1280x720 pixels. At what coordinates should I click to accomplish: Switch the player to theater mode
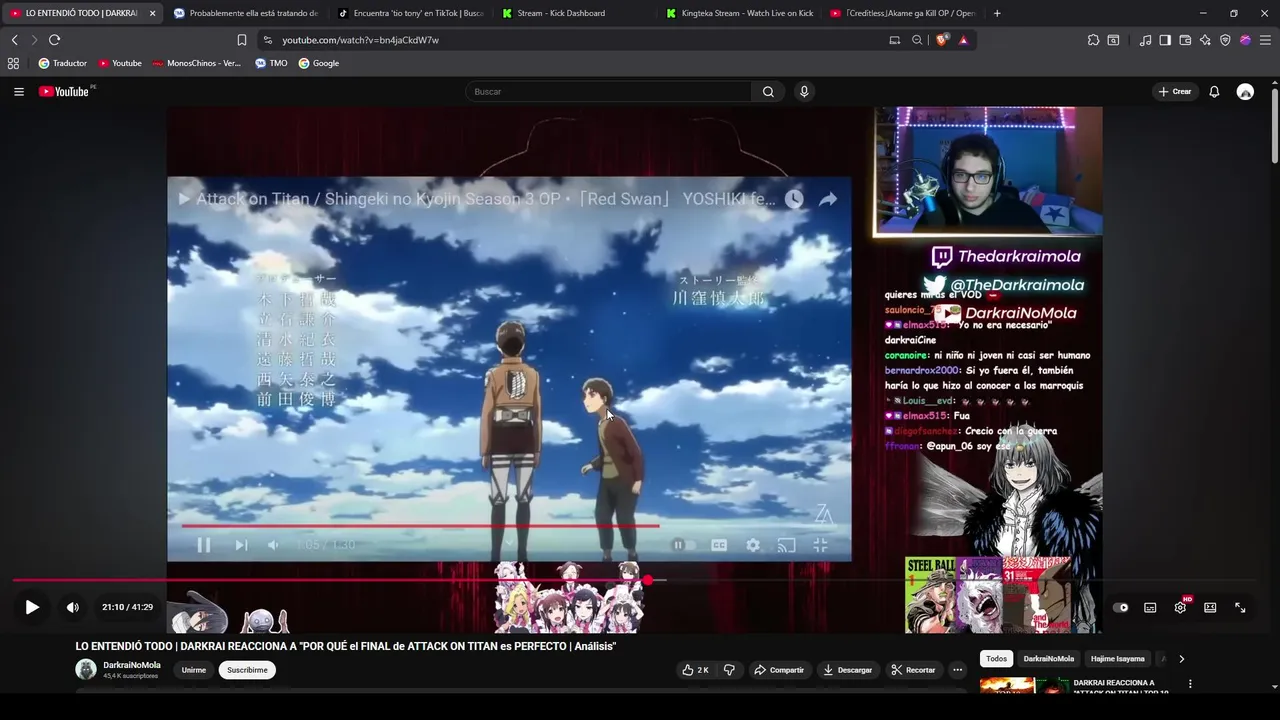[x=1210, y=607]
